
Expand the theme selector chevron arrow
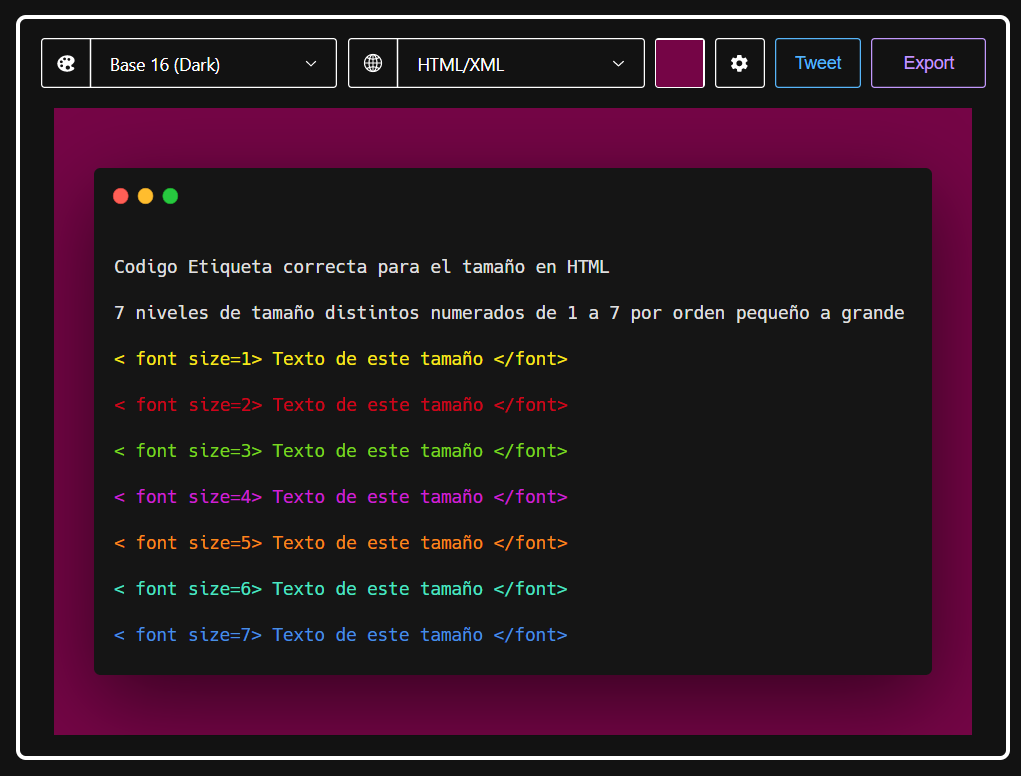point(311,64)
